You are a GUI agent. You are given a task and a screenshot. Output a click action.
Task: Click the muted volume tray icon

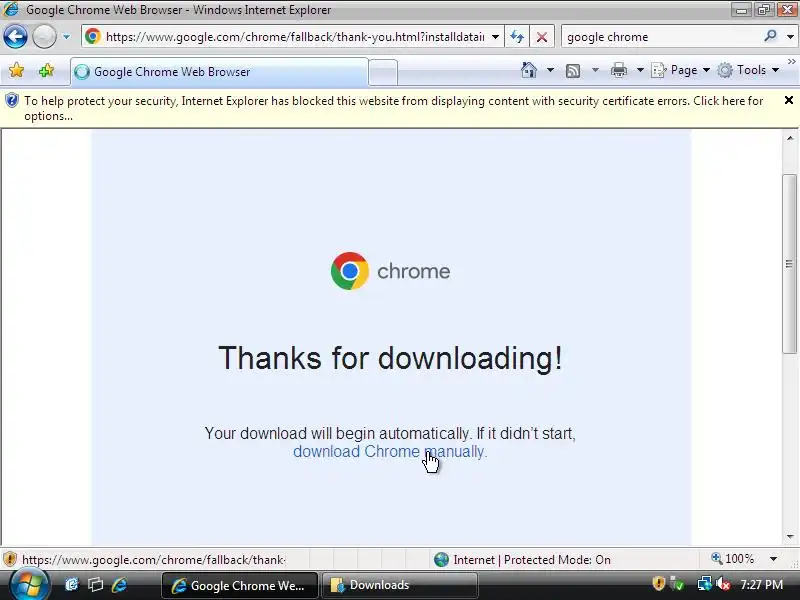pos(722,584)
